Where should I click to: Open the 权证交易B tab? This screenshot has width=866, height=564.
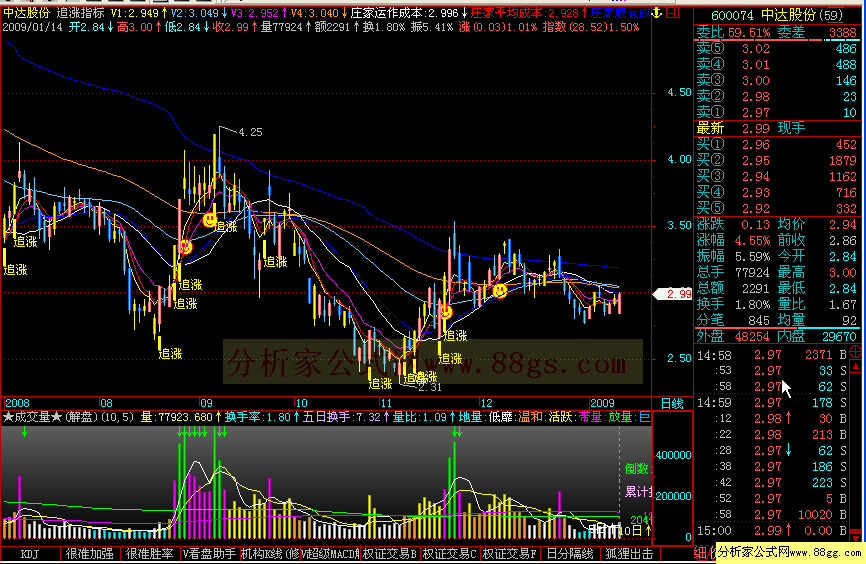pos(389,554)
